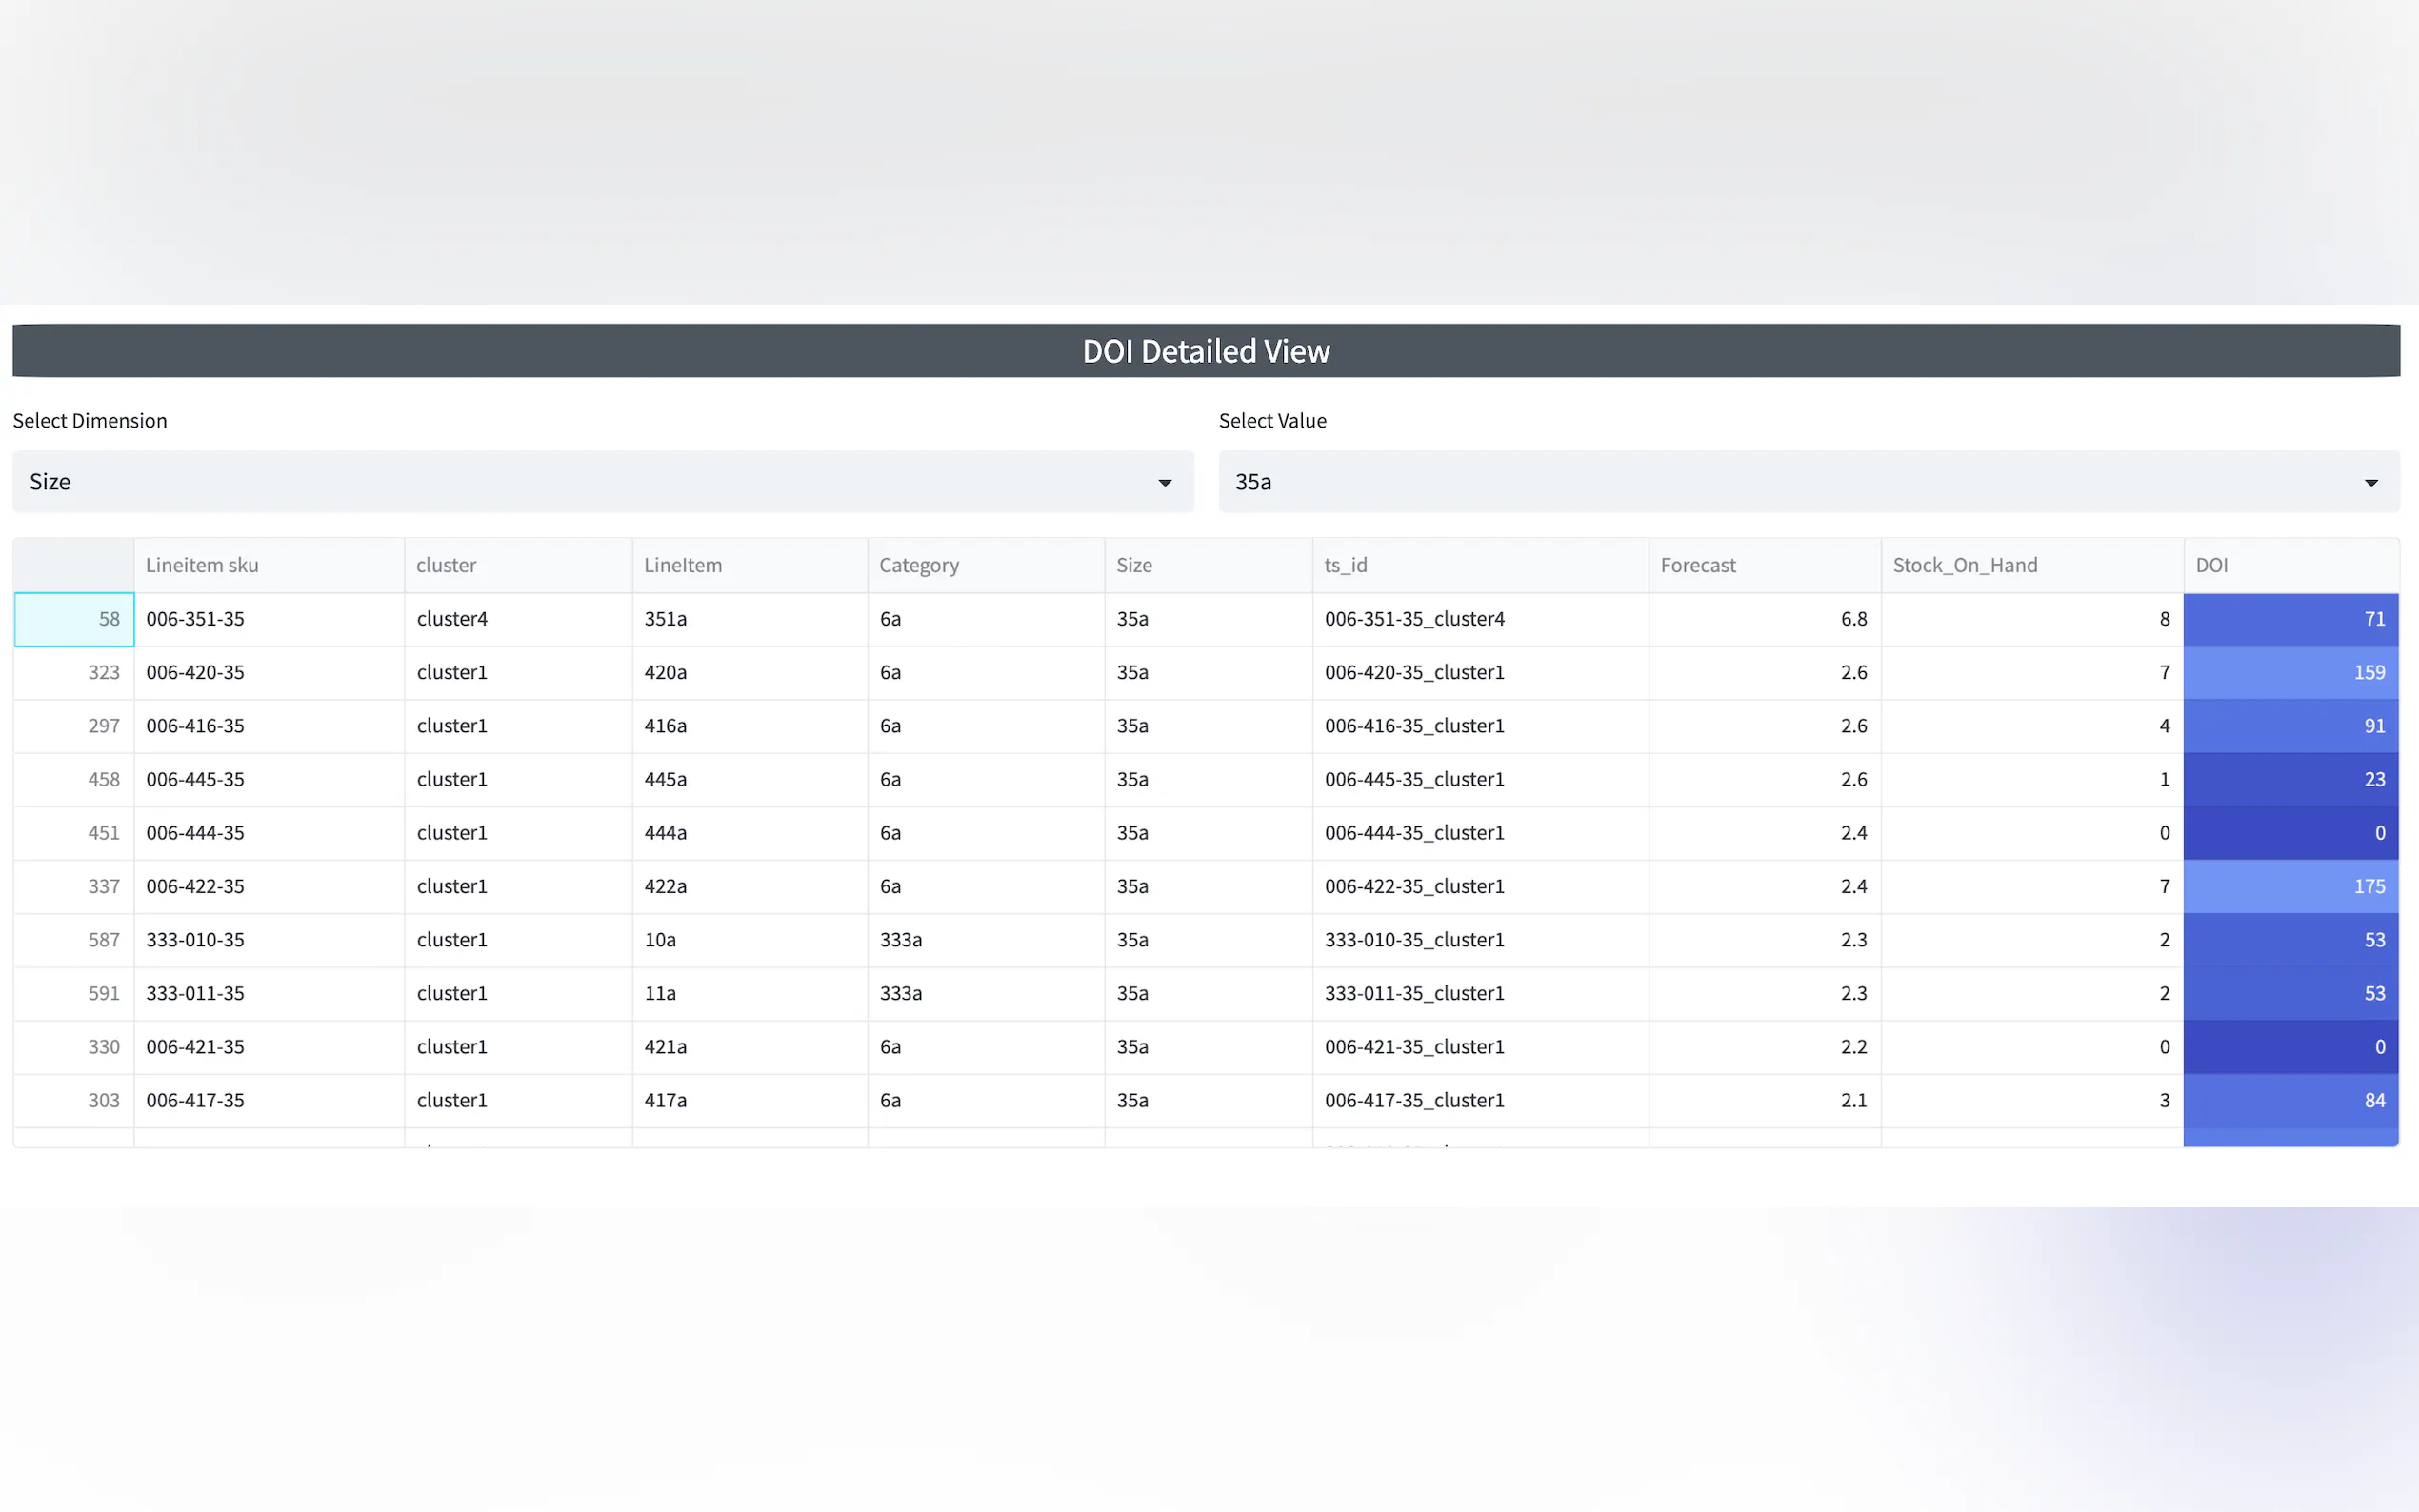This screenshot has height=1512, width=2419.
Task: Select the 006-420-35 sku cell
Action: pos(195,672)
